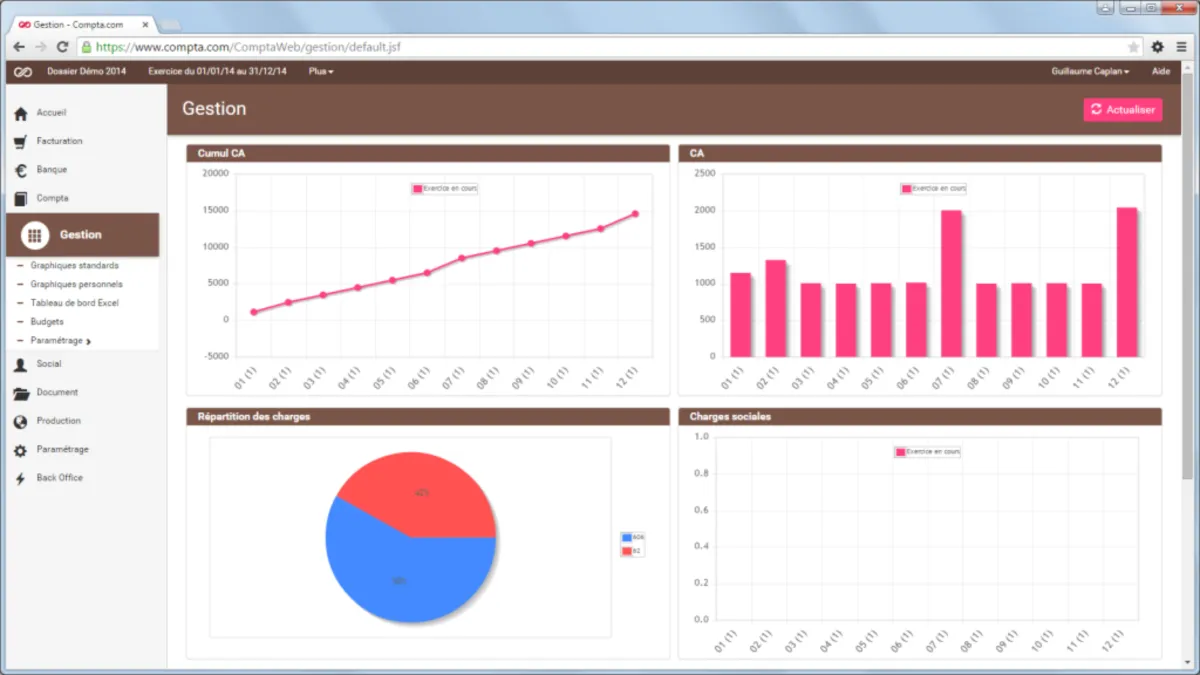
Task: Bookmark page with star icon
Action: click(1133, 47)
